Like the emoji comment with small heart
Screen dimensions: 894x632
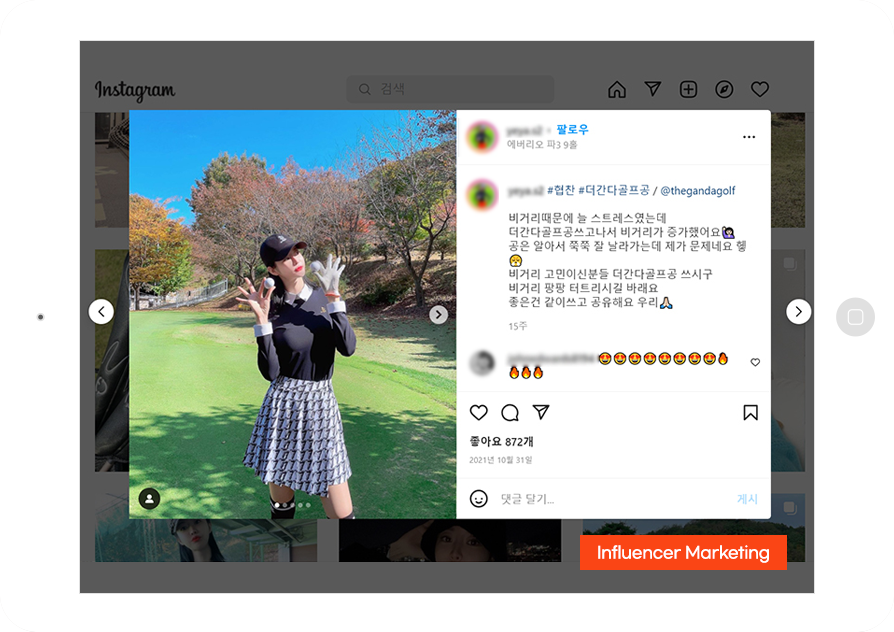pyautogui.click(x=755, y=362)
